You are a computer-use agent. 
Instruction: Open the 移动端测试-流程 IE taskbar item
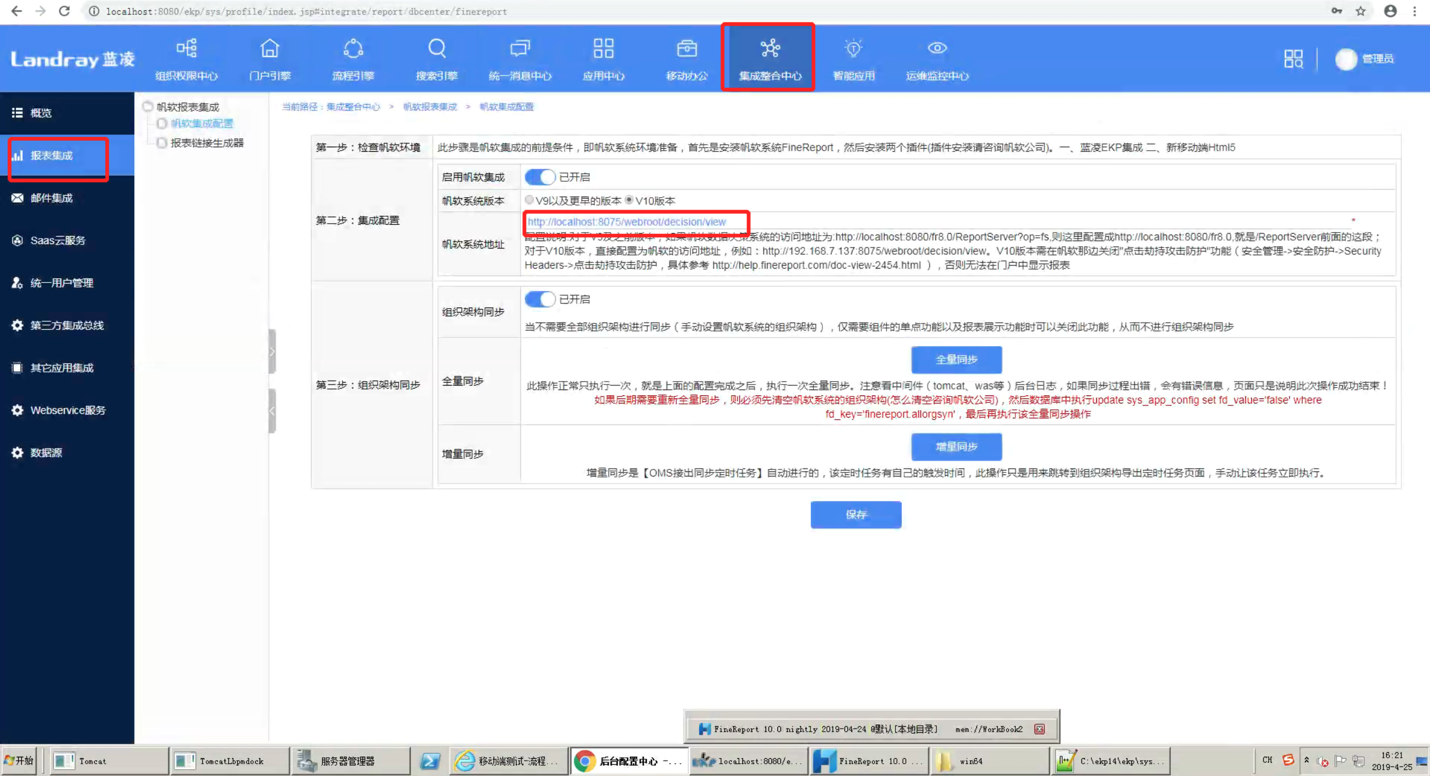tap(507, 761)
